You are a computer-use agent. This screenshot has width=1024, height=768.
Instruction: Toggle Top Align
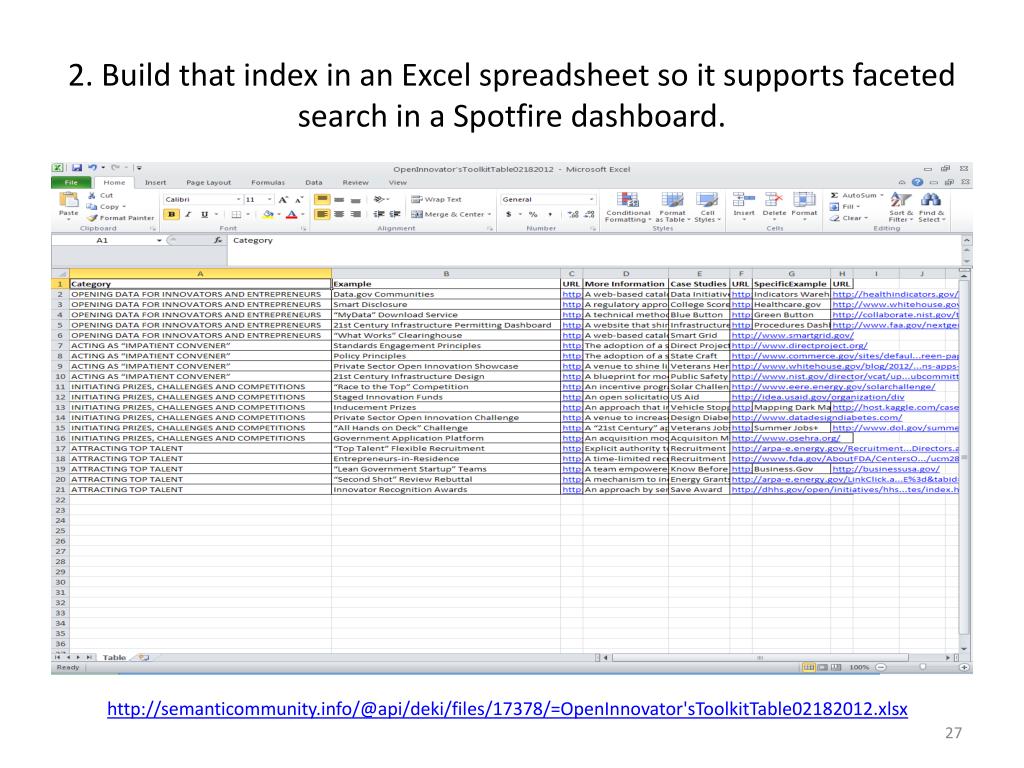(x=322, y=199)
